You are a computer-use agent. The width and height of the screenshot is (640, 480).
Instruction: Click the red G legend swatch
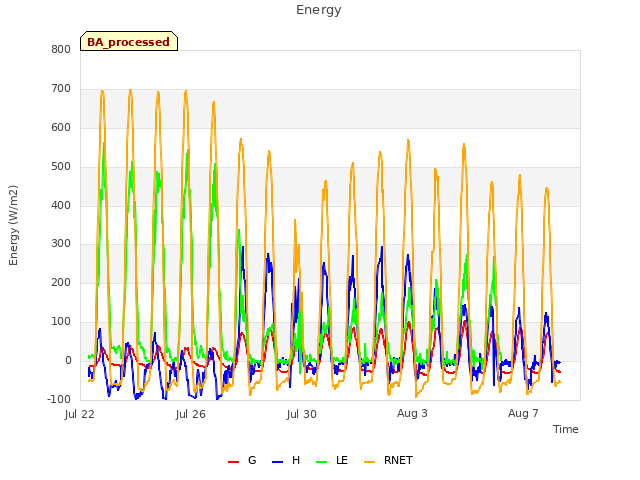click(233, 462)
